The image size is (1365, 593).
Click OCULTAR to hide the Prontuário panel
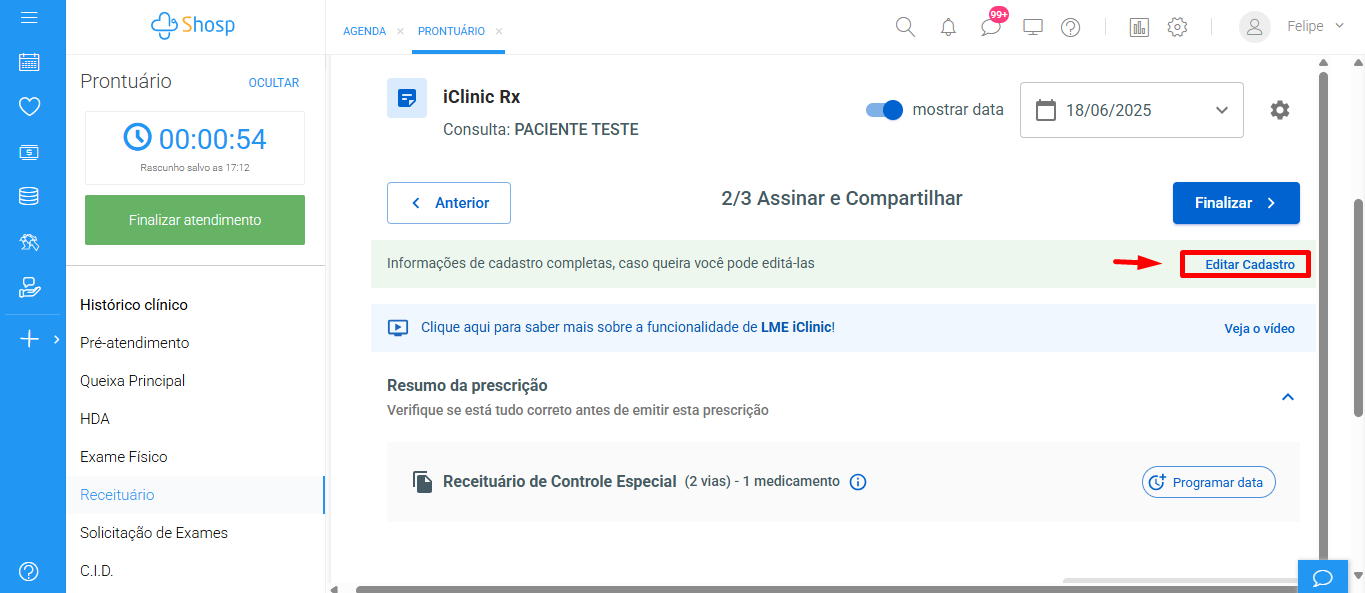pos(274,83)
